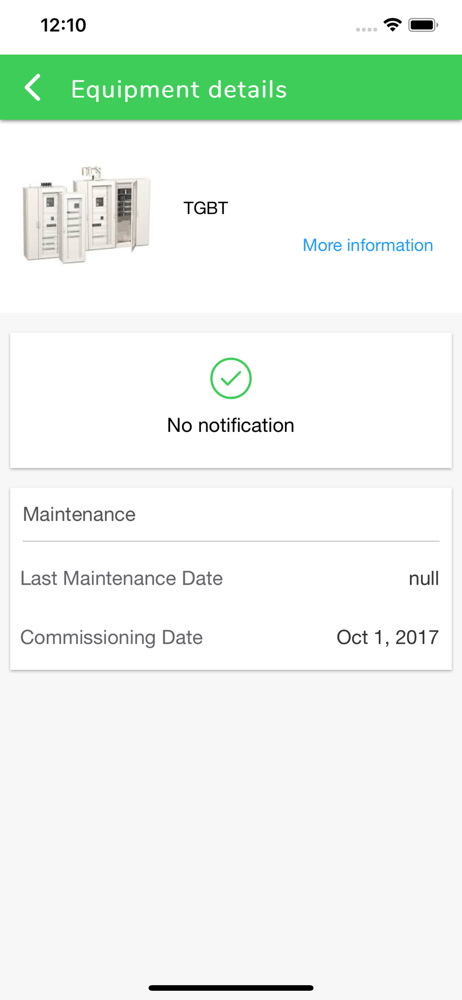Tap the null maintenance date value
The image size is (462, 1000).
(424, 578)
